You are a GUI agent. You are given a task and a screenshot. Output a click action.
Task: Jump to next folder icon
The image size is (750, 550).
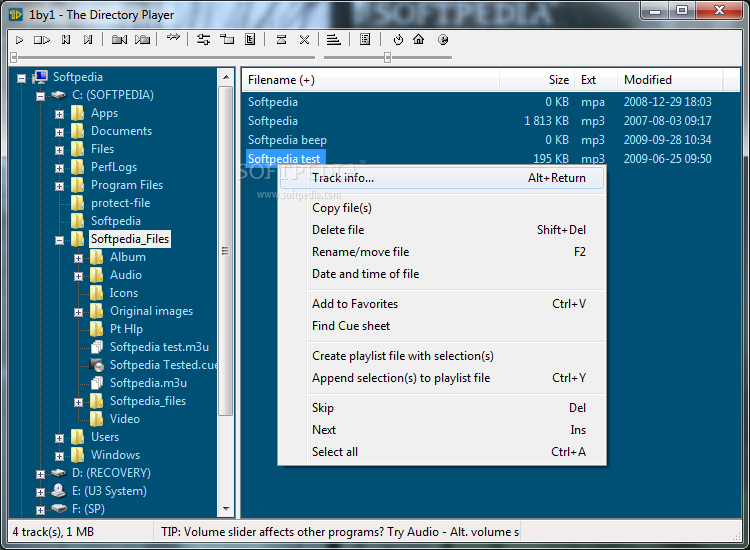143,40
